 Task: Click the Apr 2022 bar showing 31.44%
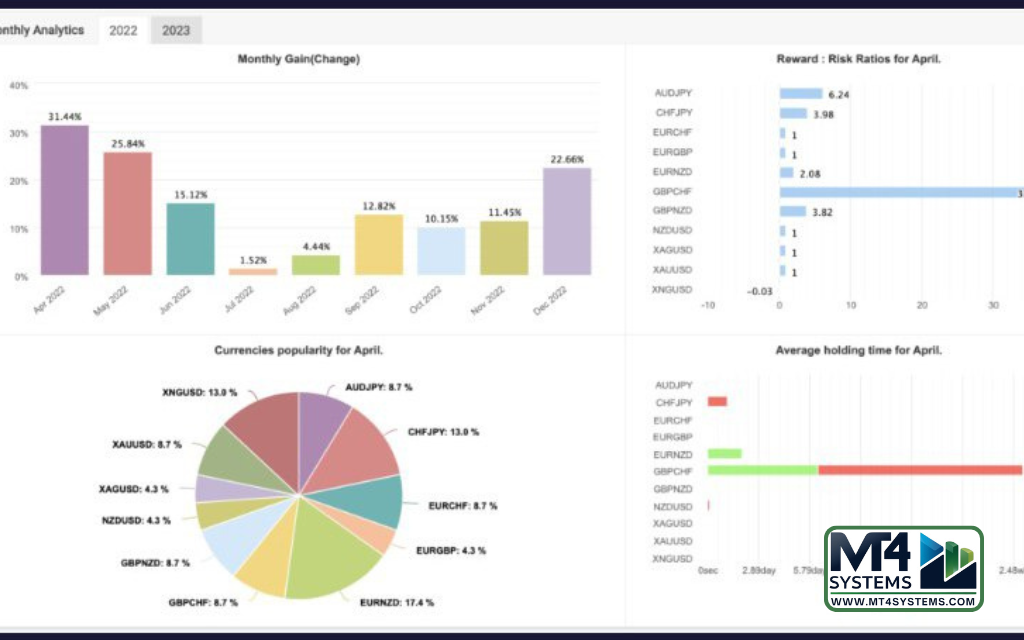pos(64,200)
